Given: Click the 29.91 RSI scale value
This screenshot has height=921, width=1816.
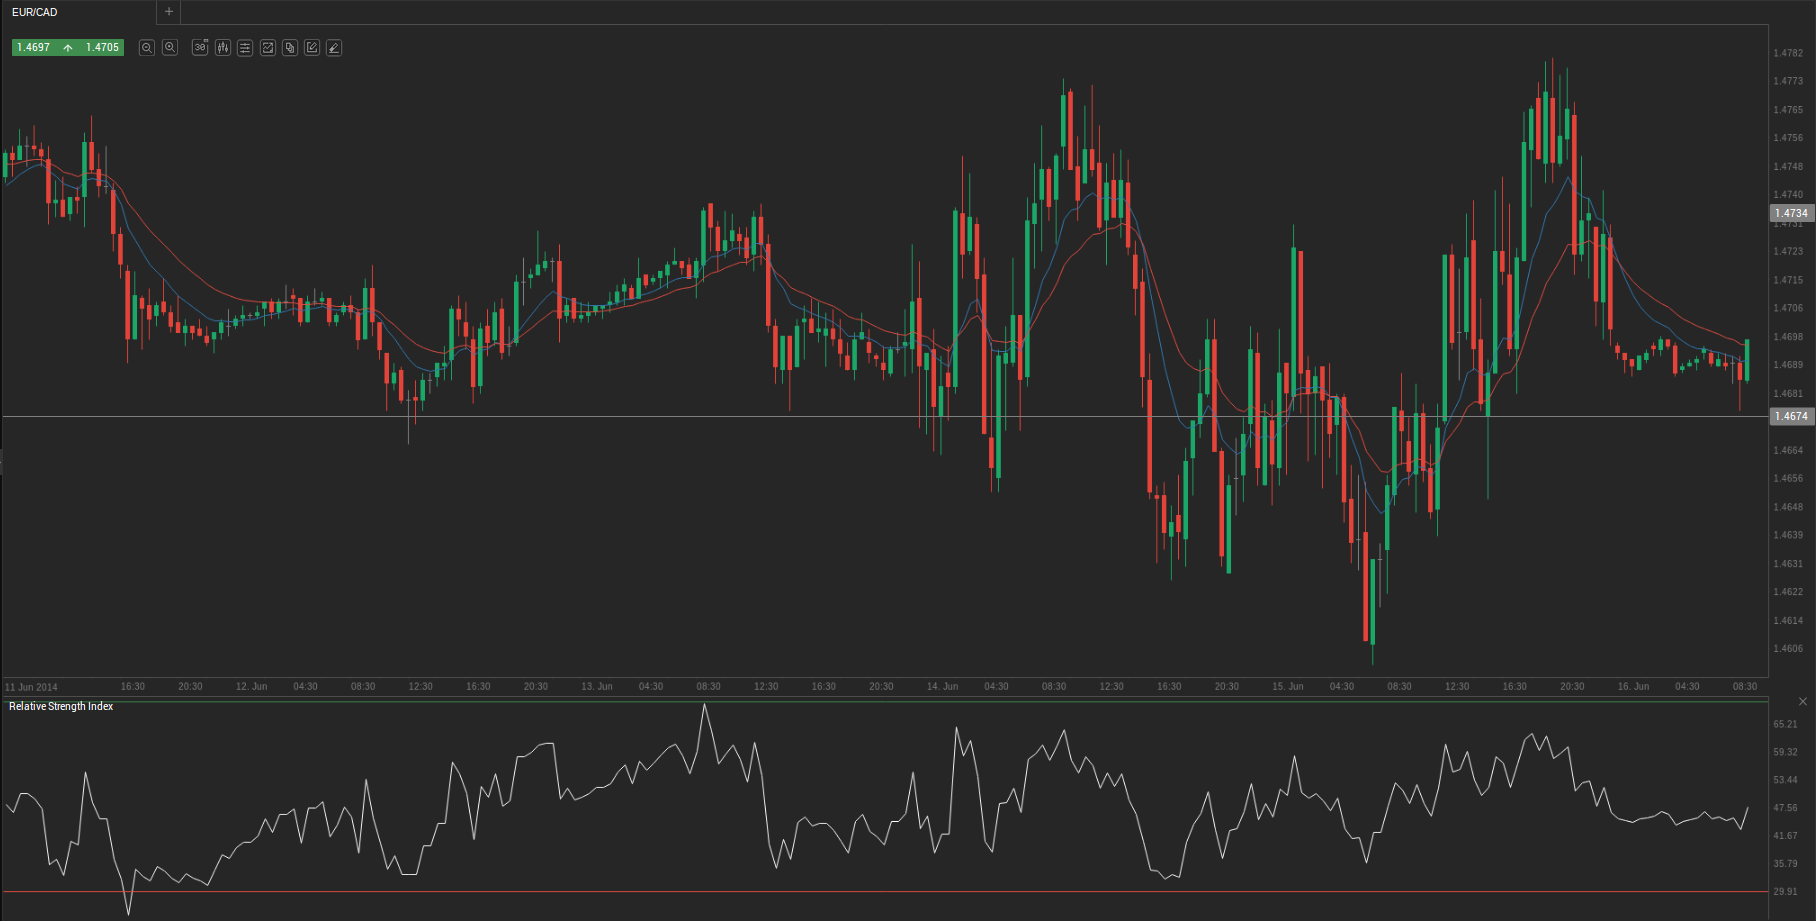Looking at the screenshot, I should pyautogui.click(x=1785, y=892).
